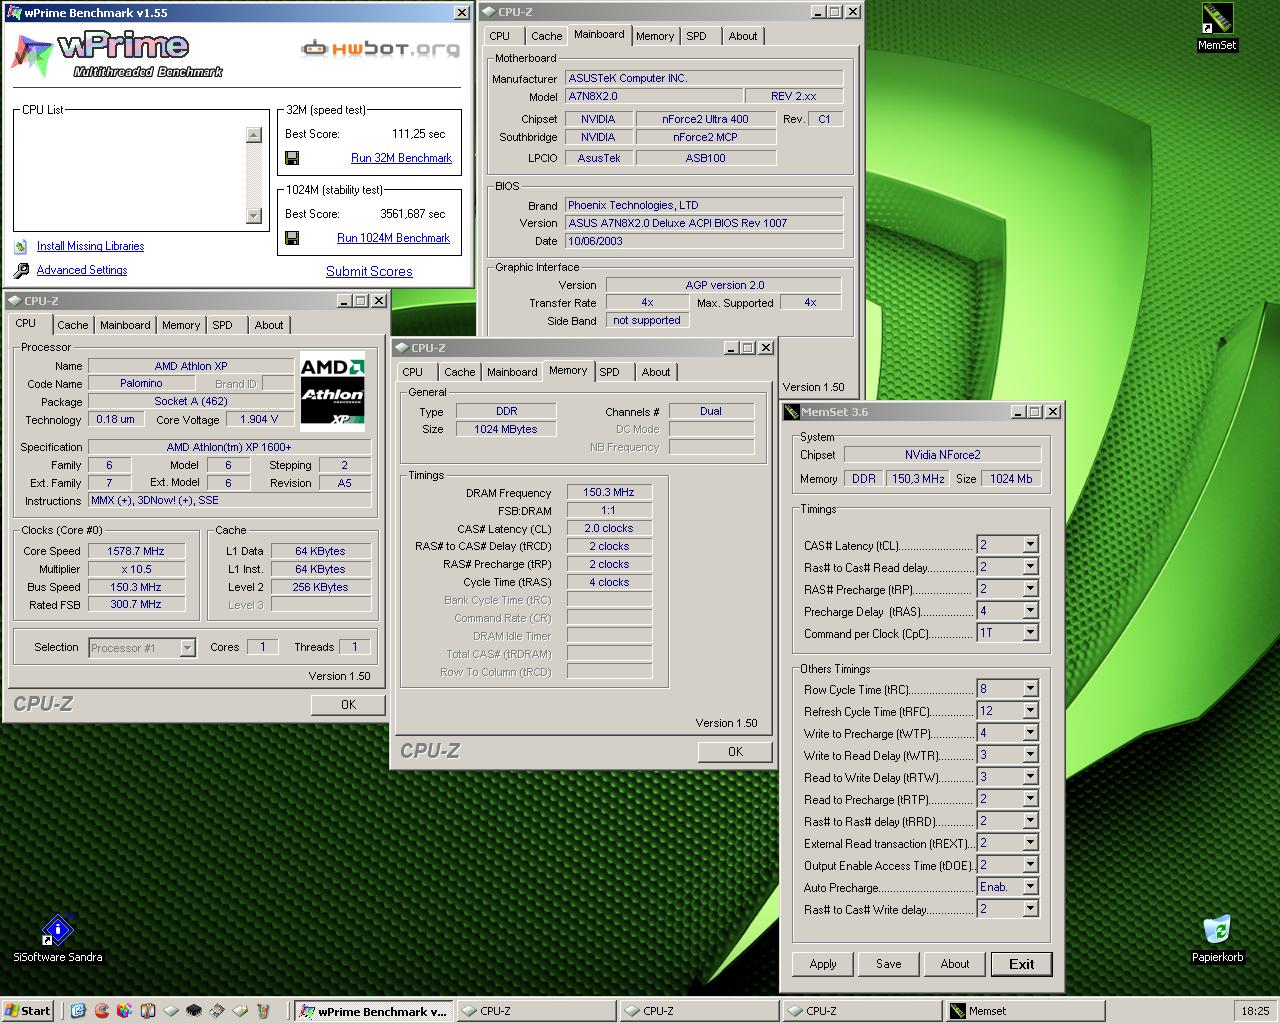Open the Write to Read Delay (tWTR) dropdown
Screen dimensions: 1280x1024
tap(1030, 755)
